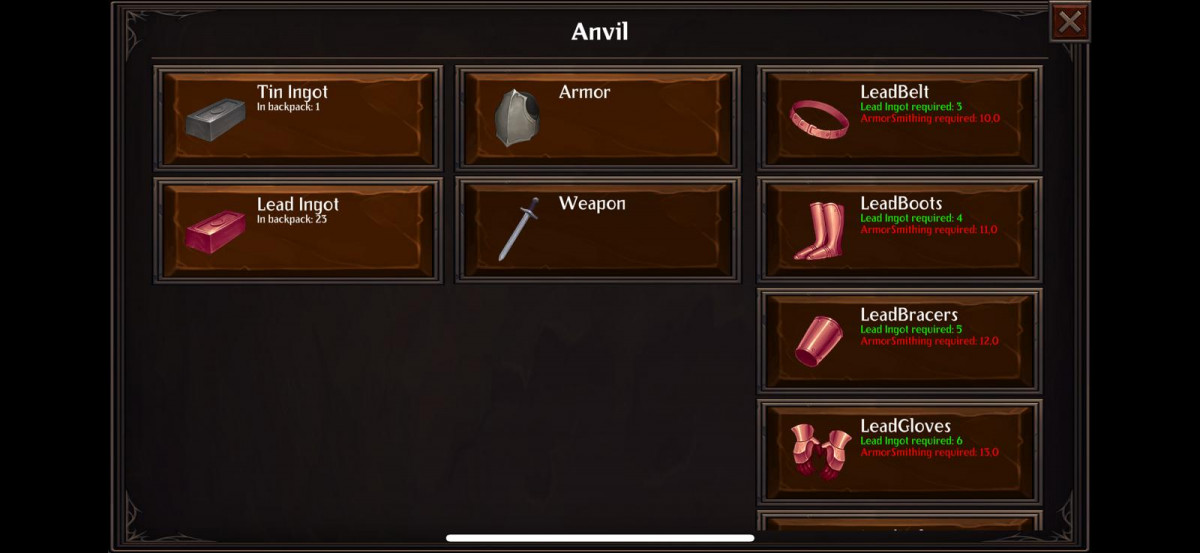Image resolution: width=1200 pixels, height=553 pixels.
Task: Tap the white home indicator bar
Action: point(600,538)
